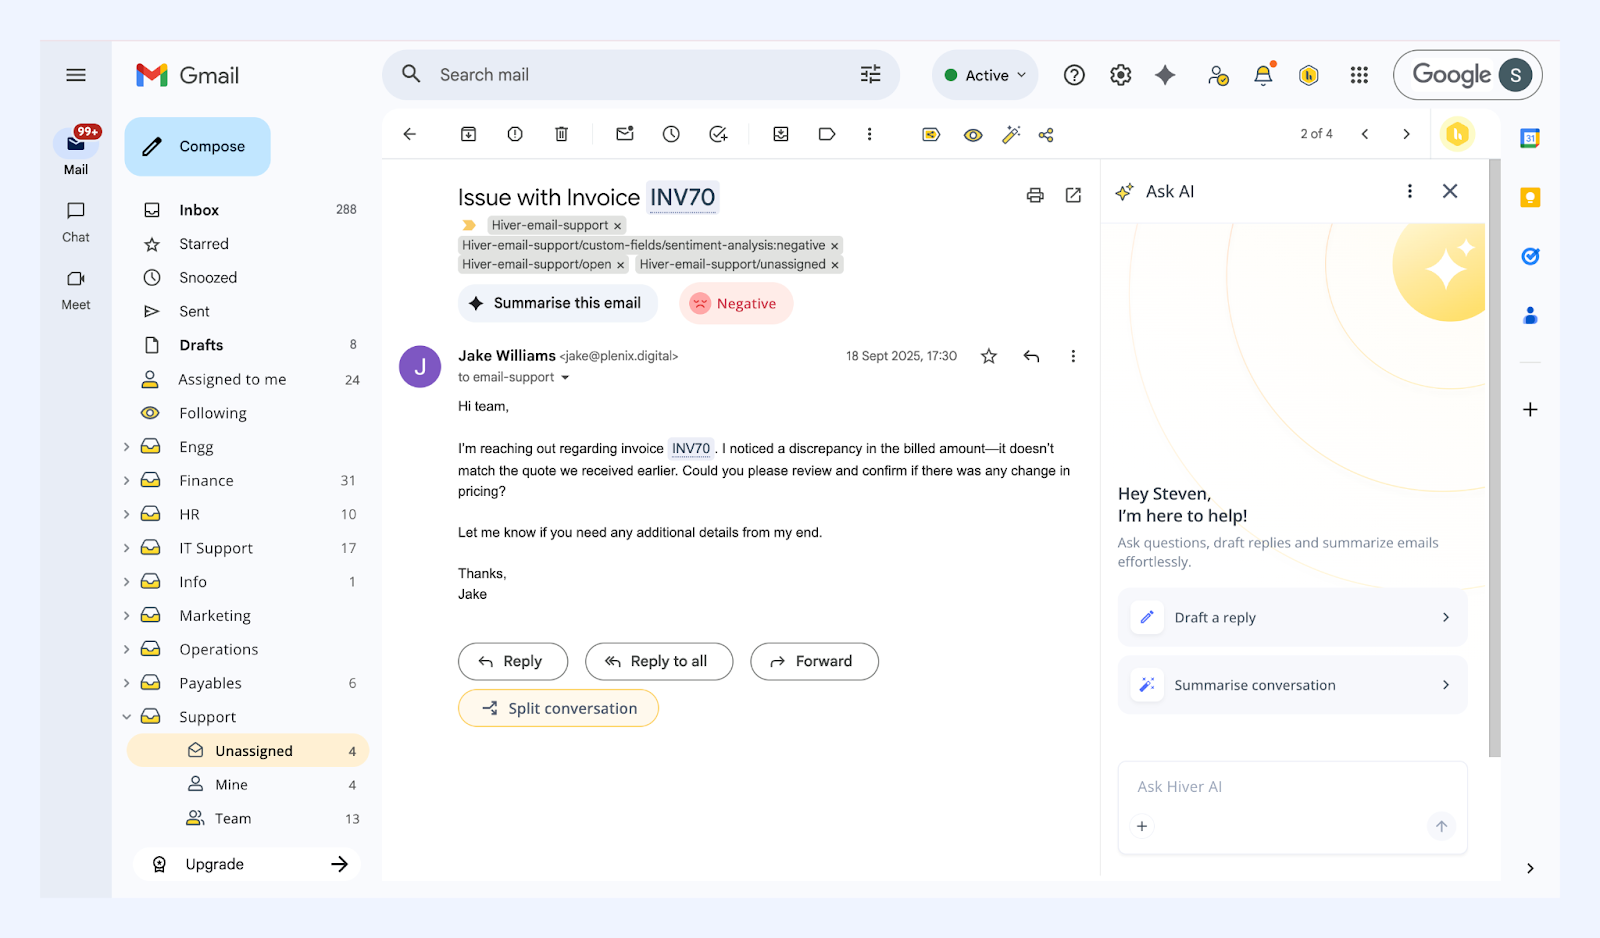Screen dimensions: 1600x938
Task: Switch to Chat in the left rail
Action: [76, 222]
